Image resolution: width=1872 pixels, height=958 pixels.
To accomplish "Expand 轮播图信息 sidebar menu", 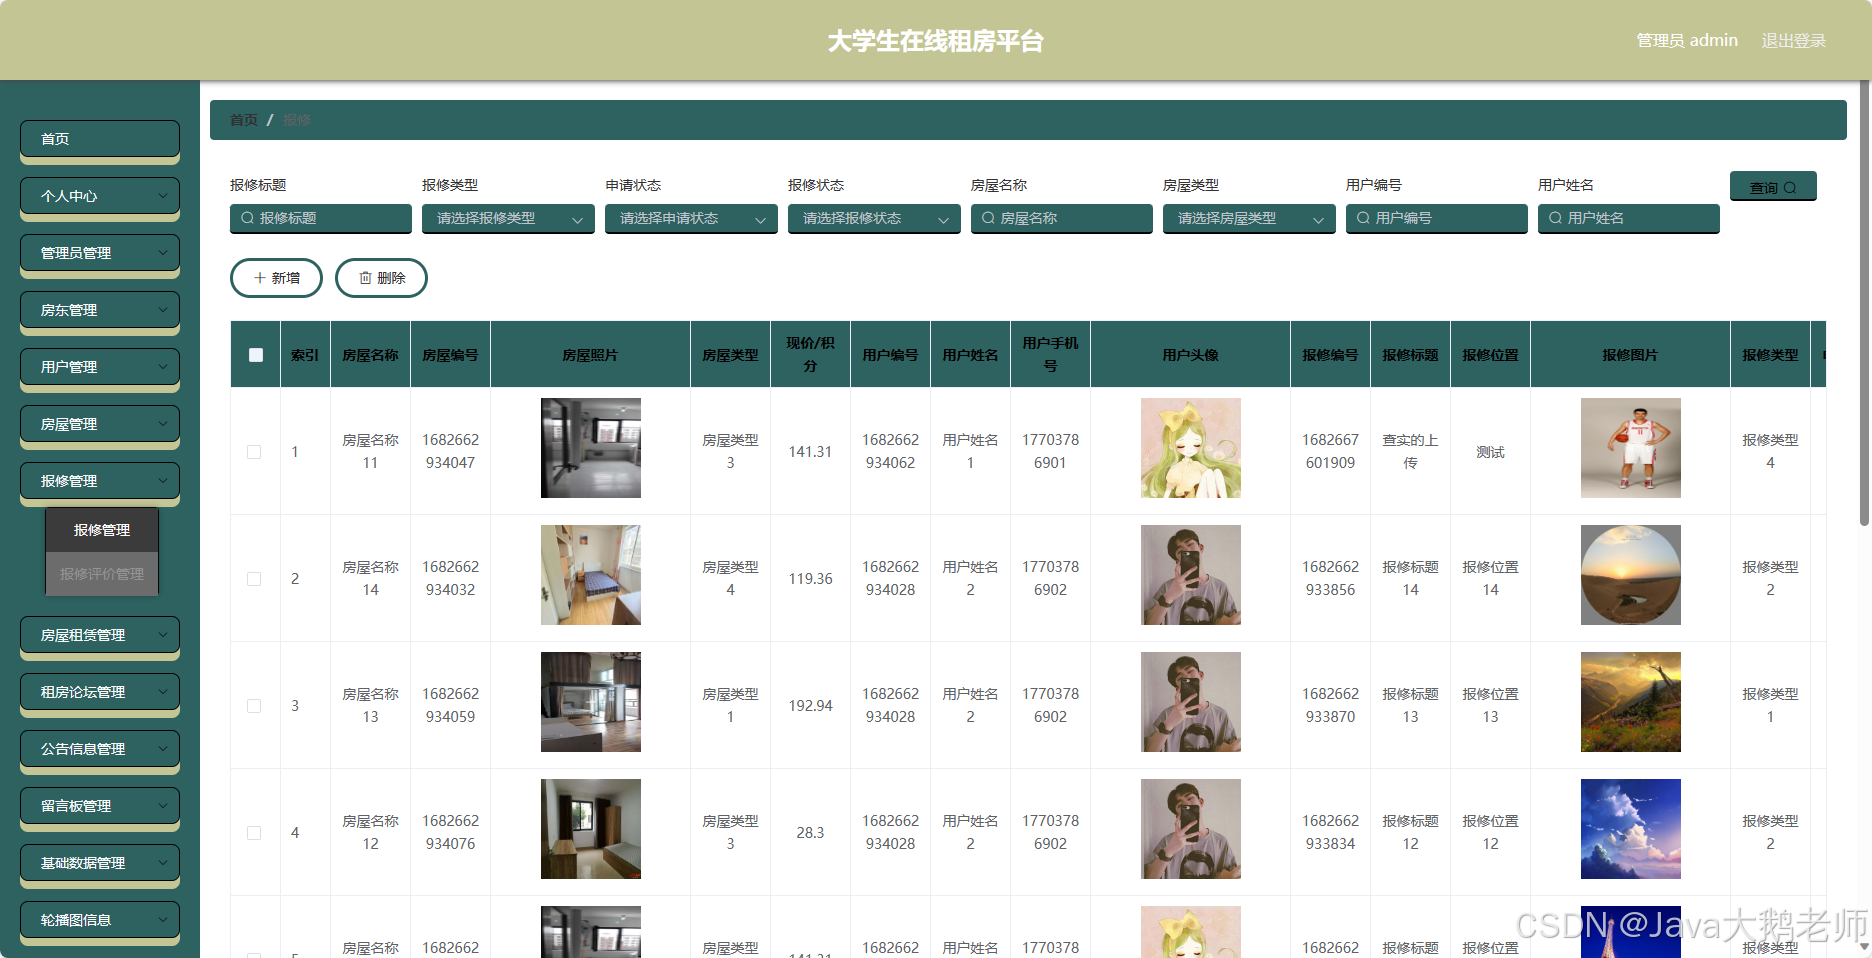I will (100, 920).
